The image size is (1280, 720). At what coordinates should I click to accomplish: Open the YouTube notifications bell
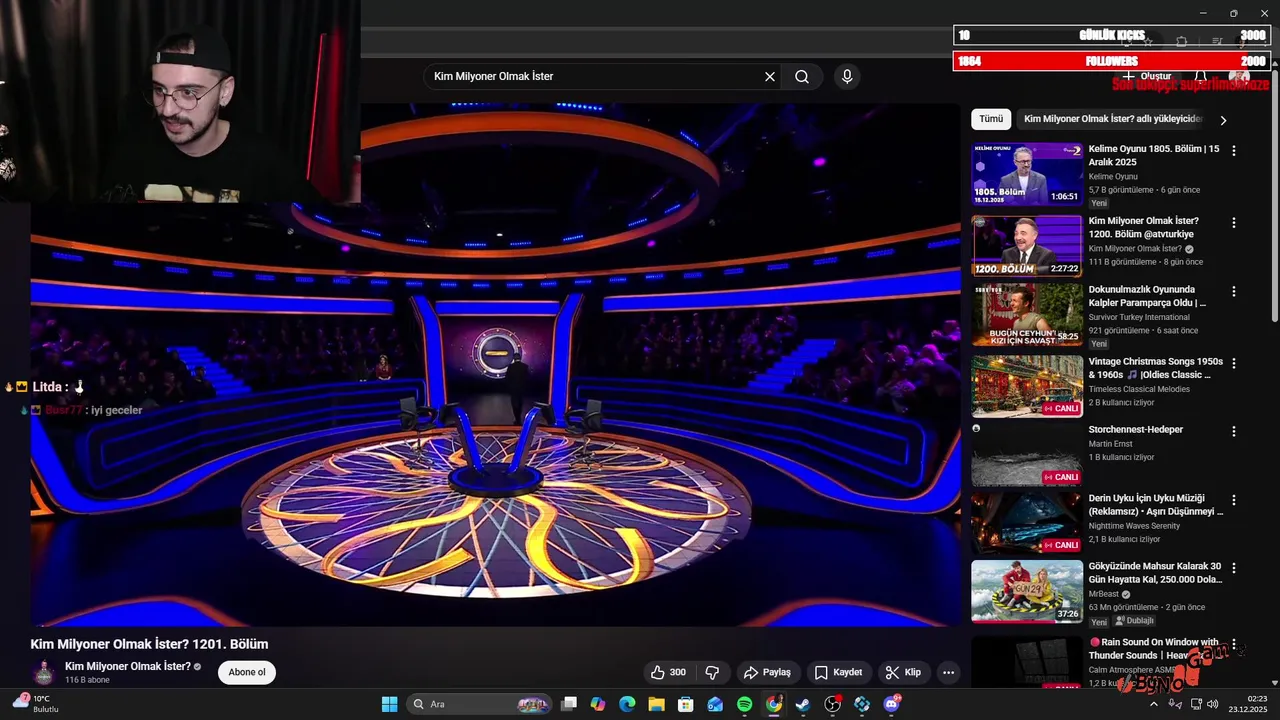click(x=1200, y=76)
